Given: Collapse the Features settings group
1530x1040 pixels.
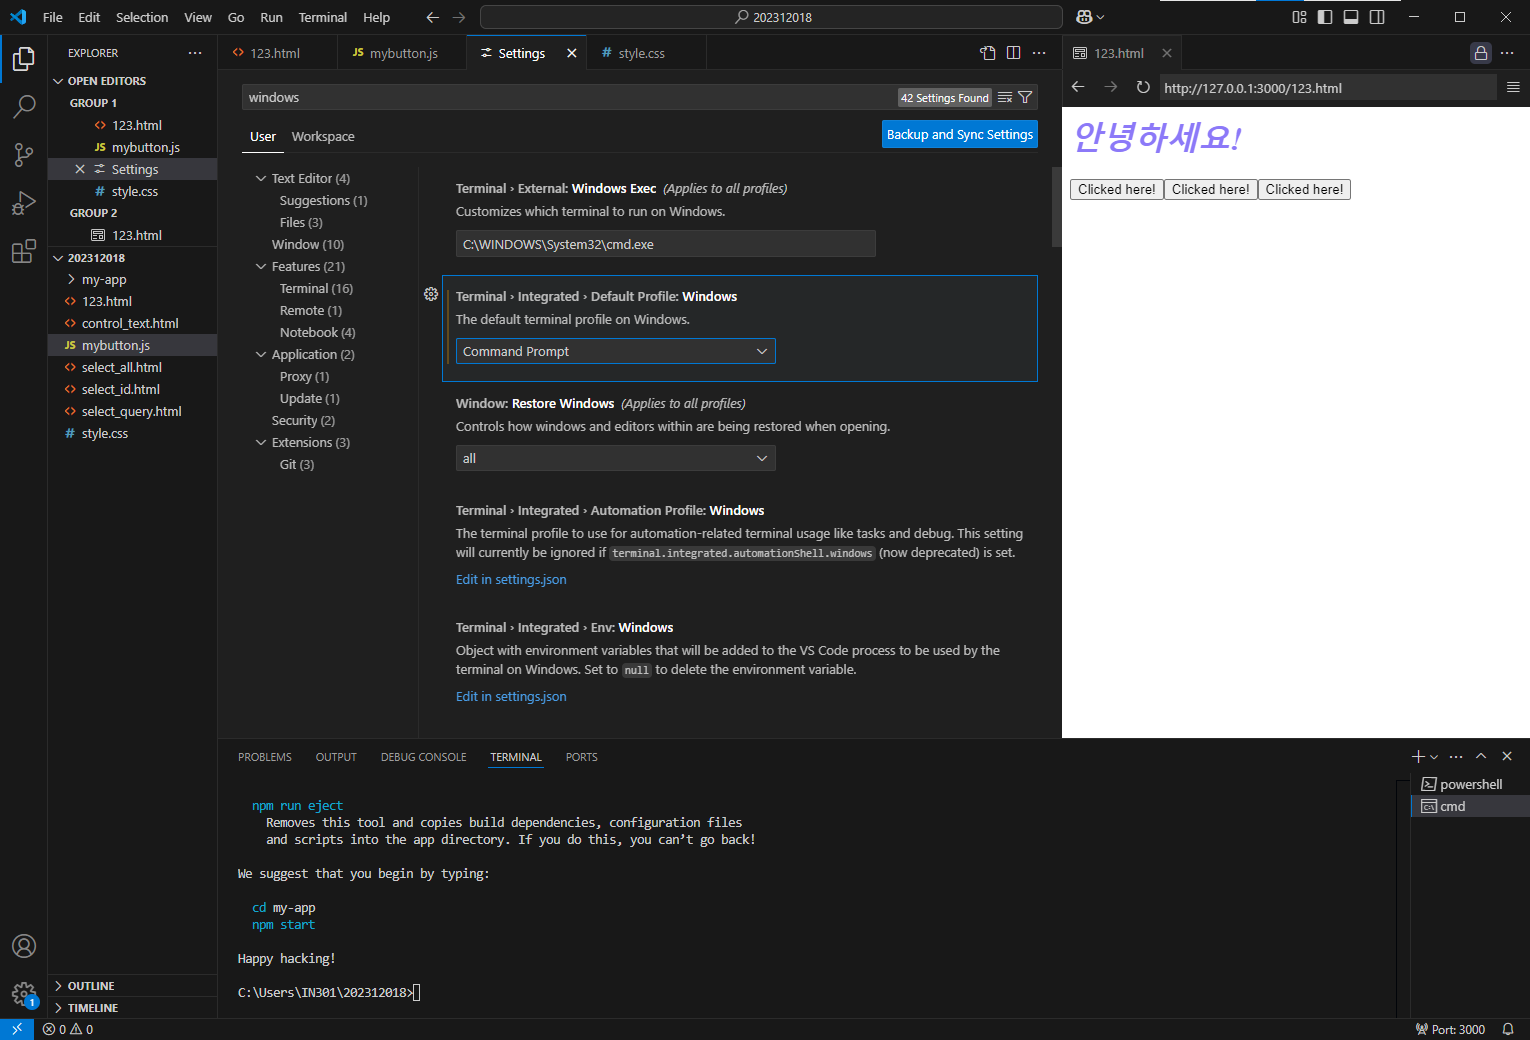Looking at the screenshot, I should [x=261, y=266].
